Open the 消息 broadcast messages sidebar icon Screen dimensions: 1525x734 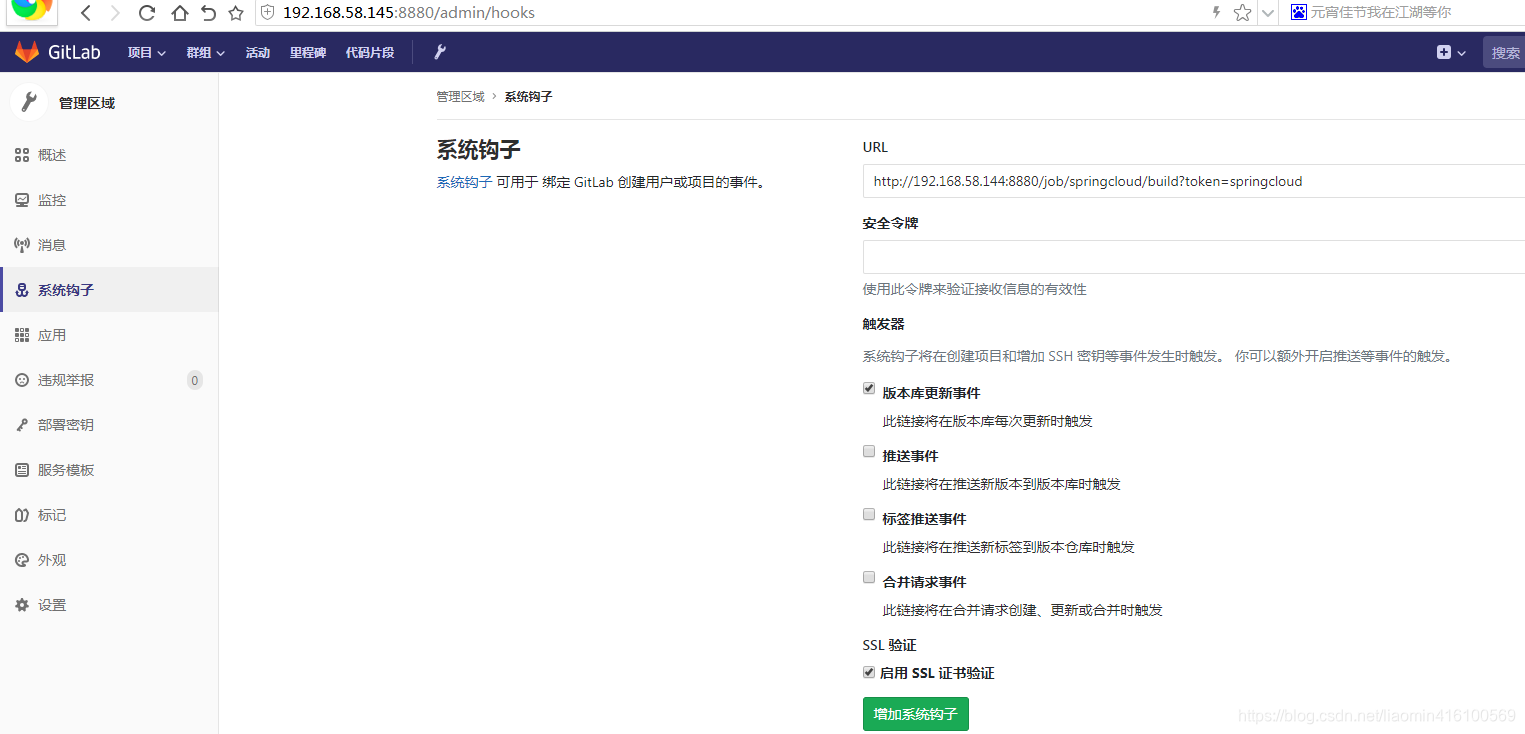[x=22, y=244]
